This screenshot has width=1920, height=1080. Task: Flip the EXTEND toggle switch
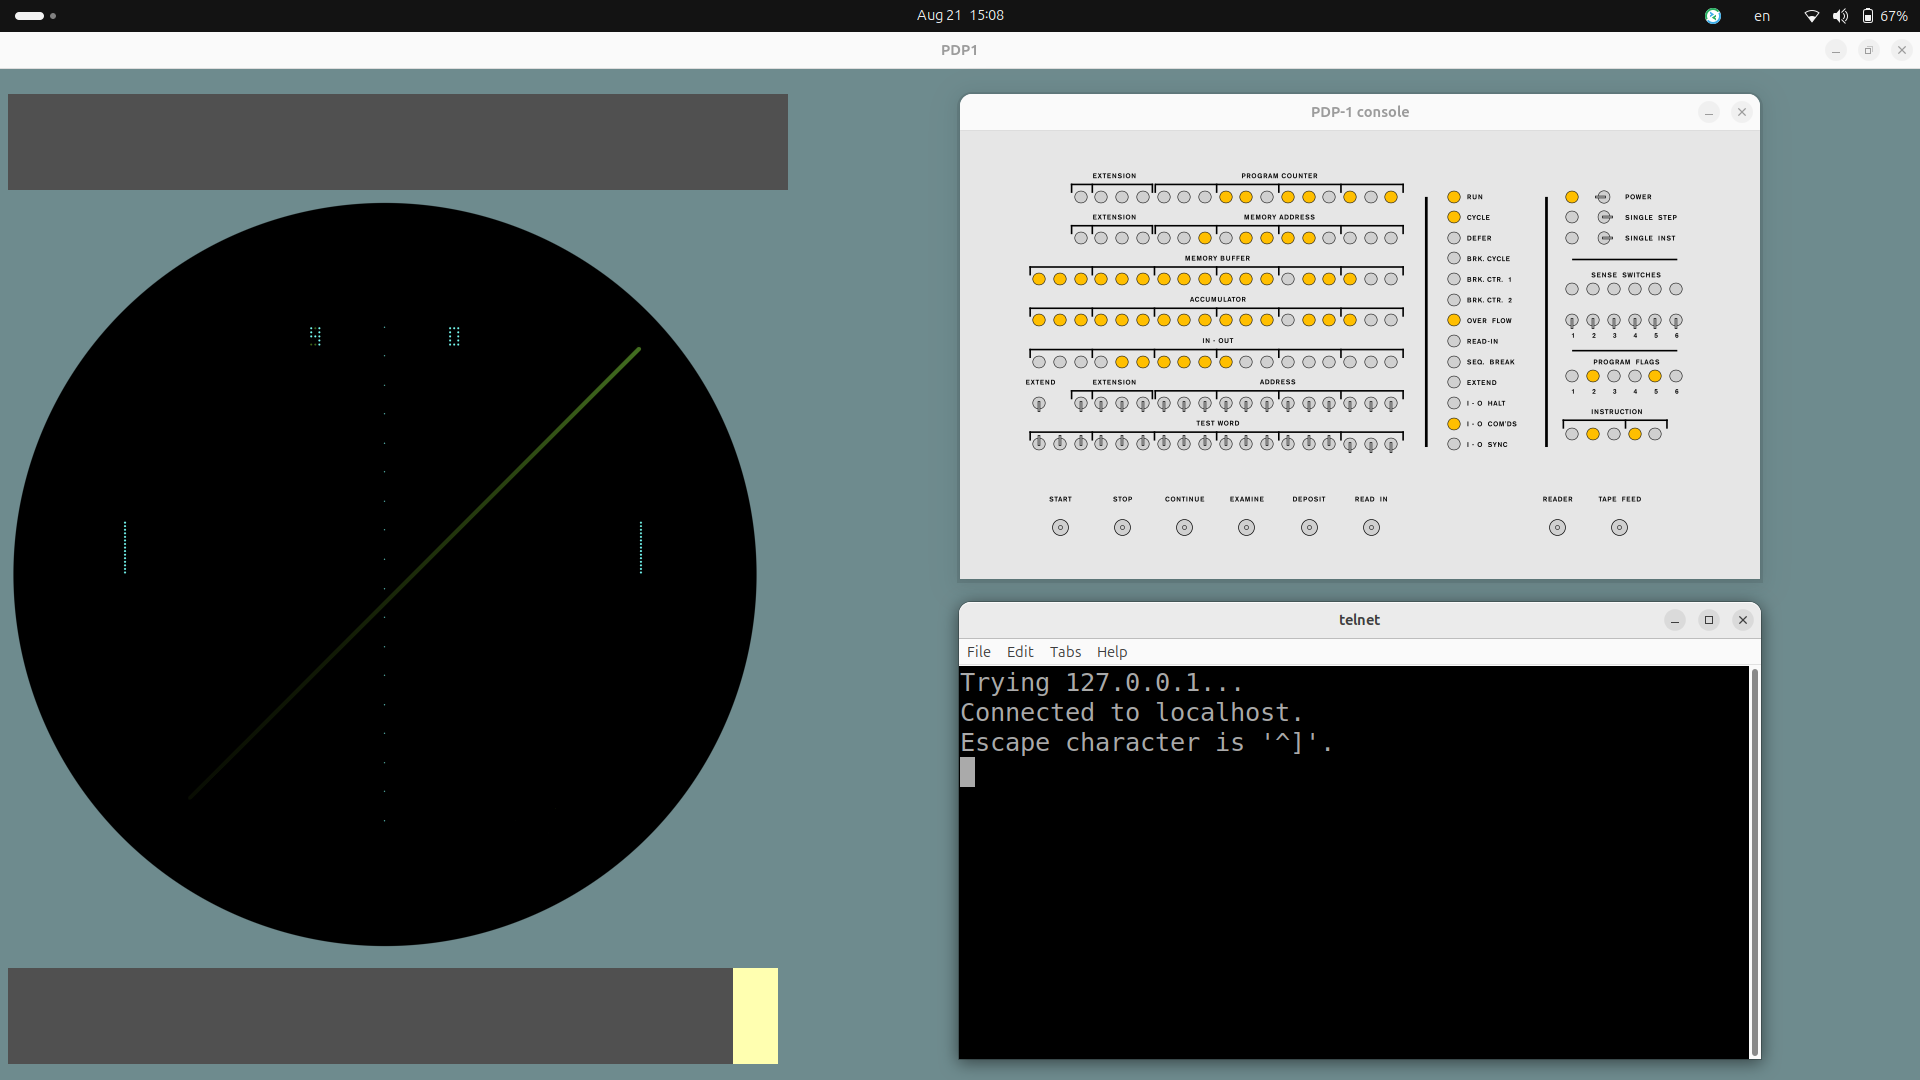[1039, 404]
